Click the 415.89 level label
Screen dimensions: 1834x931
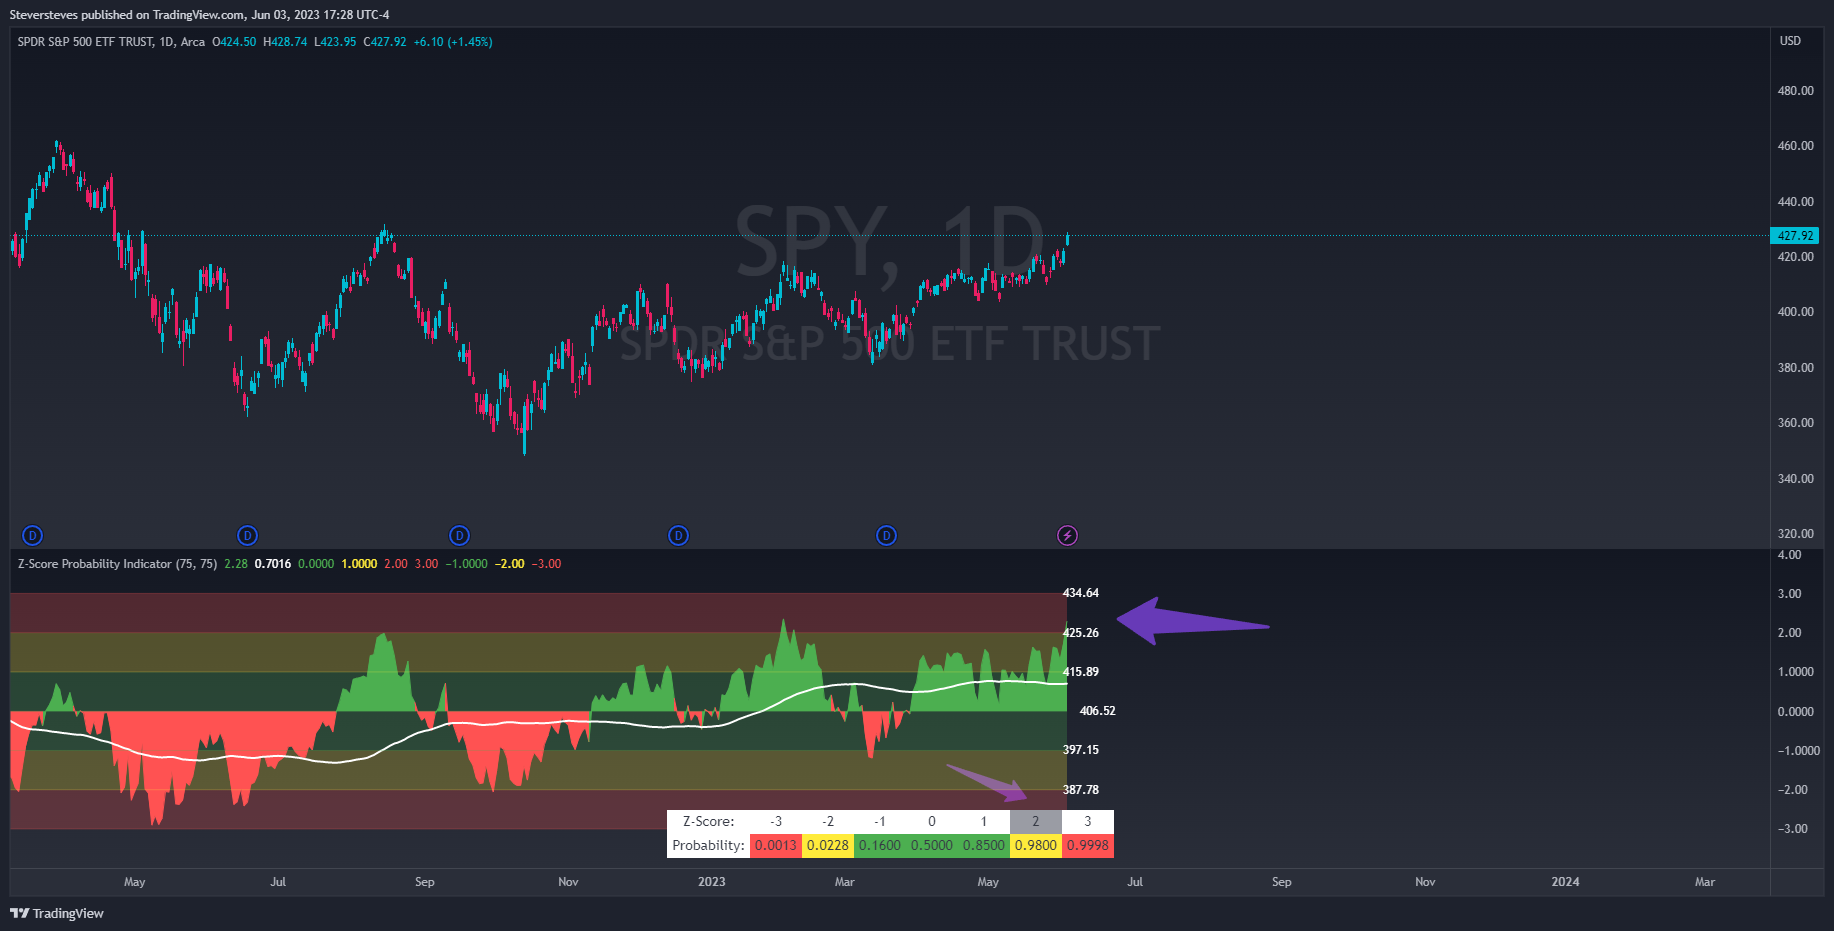[1081, 672]
